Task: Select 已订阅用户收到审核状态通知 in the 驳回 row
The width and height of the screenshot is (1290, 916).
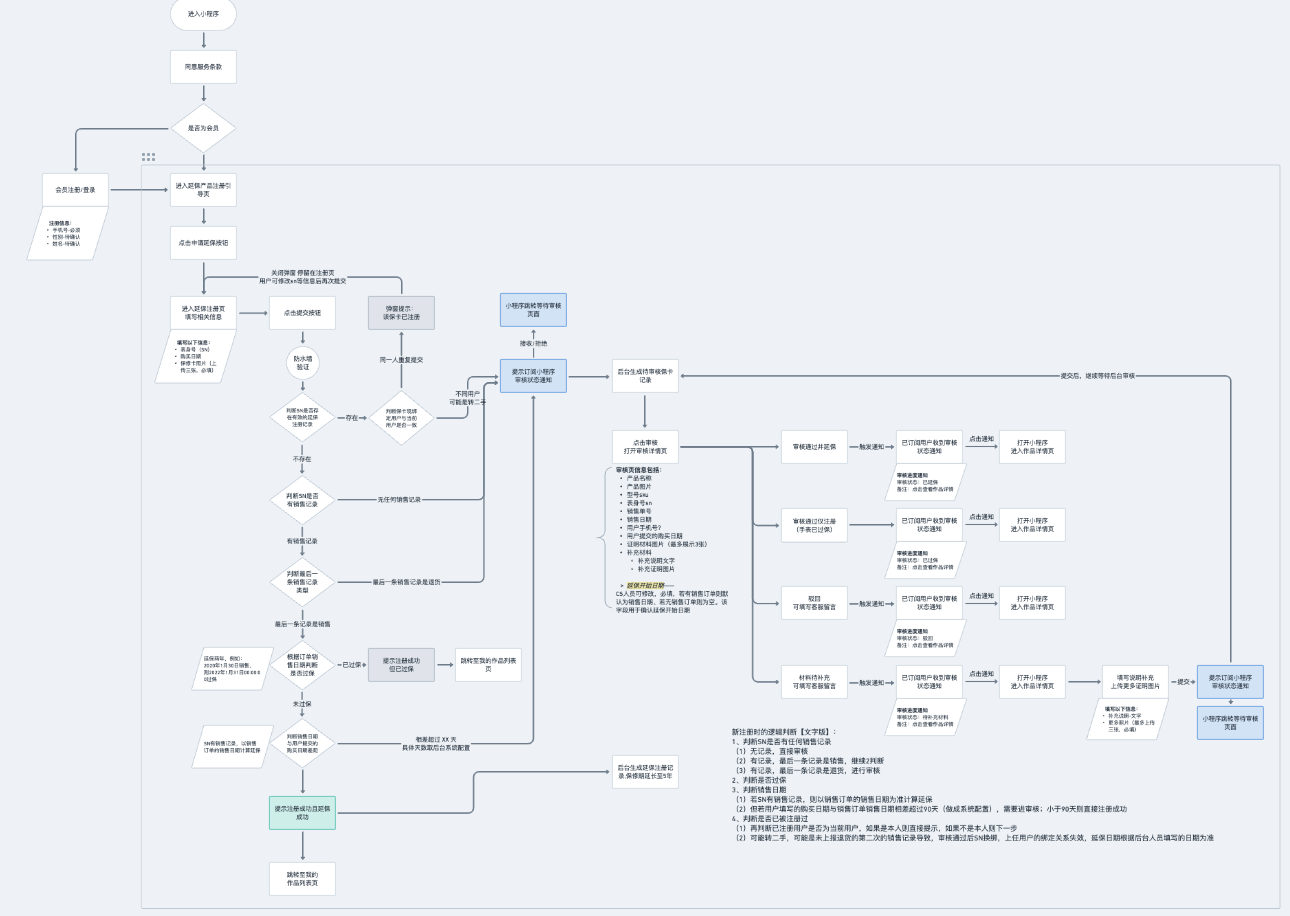Action: pyautogui.click(x=930, y=603)
